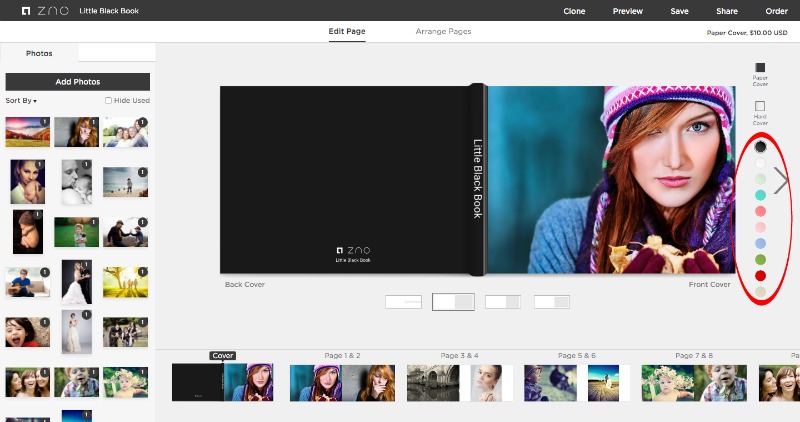Select the Paper Cover option icon
Screen dimensions: 800x422
760,67
